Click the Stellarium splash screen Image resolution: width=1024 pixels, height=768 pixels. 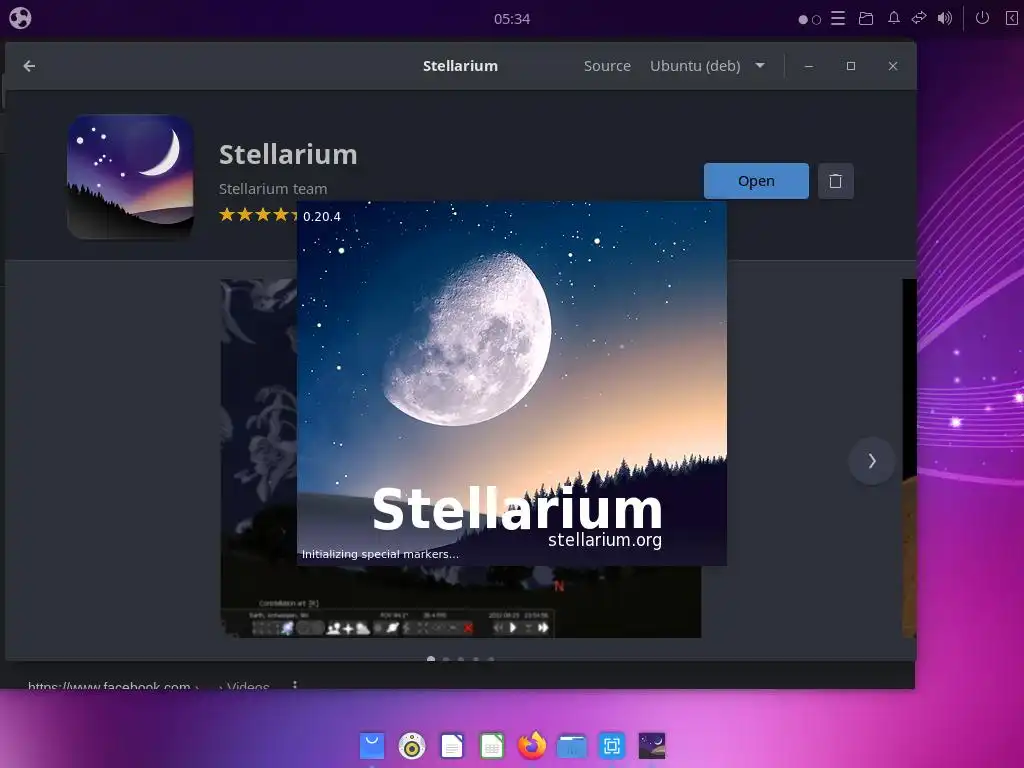click(511, 383)
